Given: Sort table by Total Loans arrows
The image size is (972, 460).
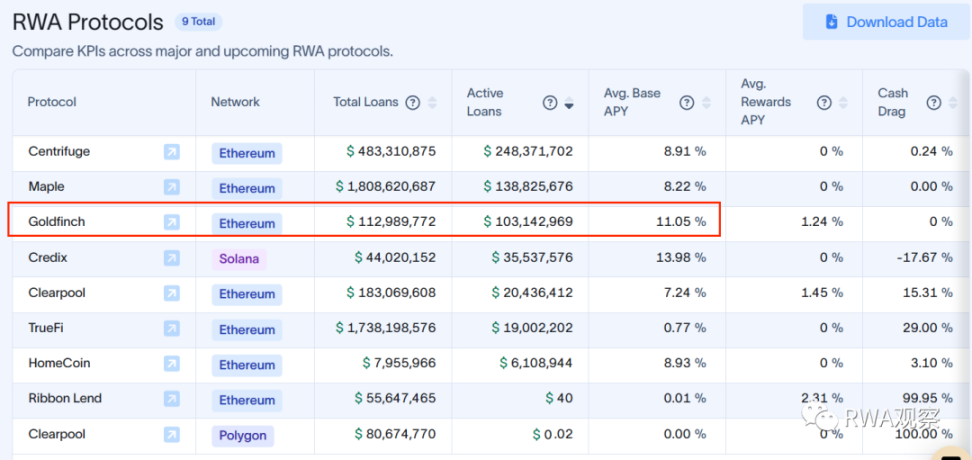Looking at the screenshot, I should [x=432, y=102].
